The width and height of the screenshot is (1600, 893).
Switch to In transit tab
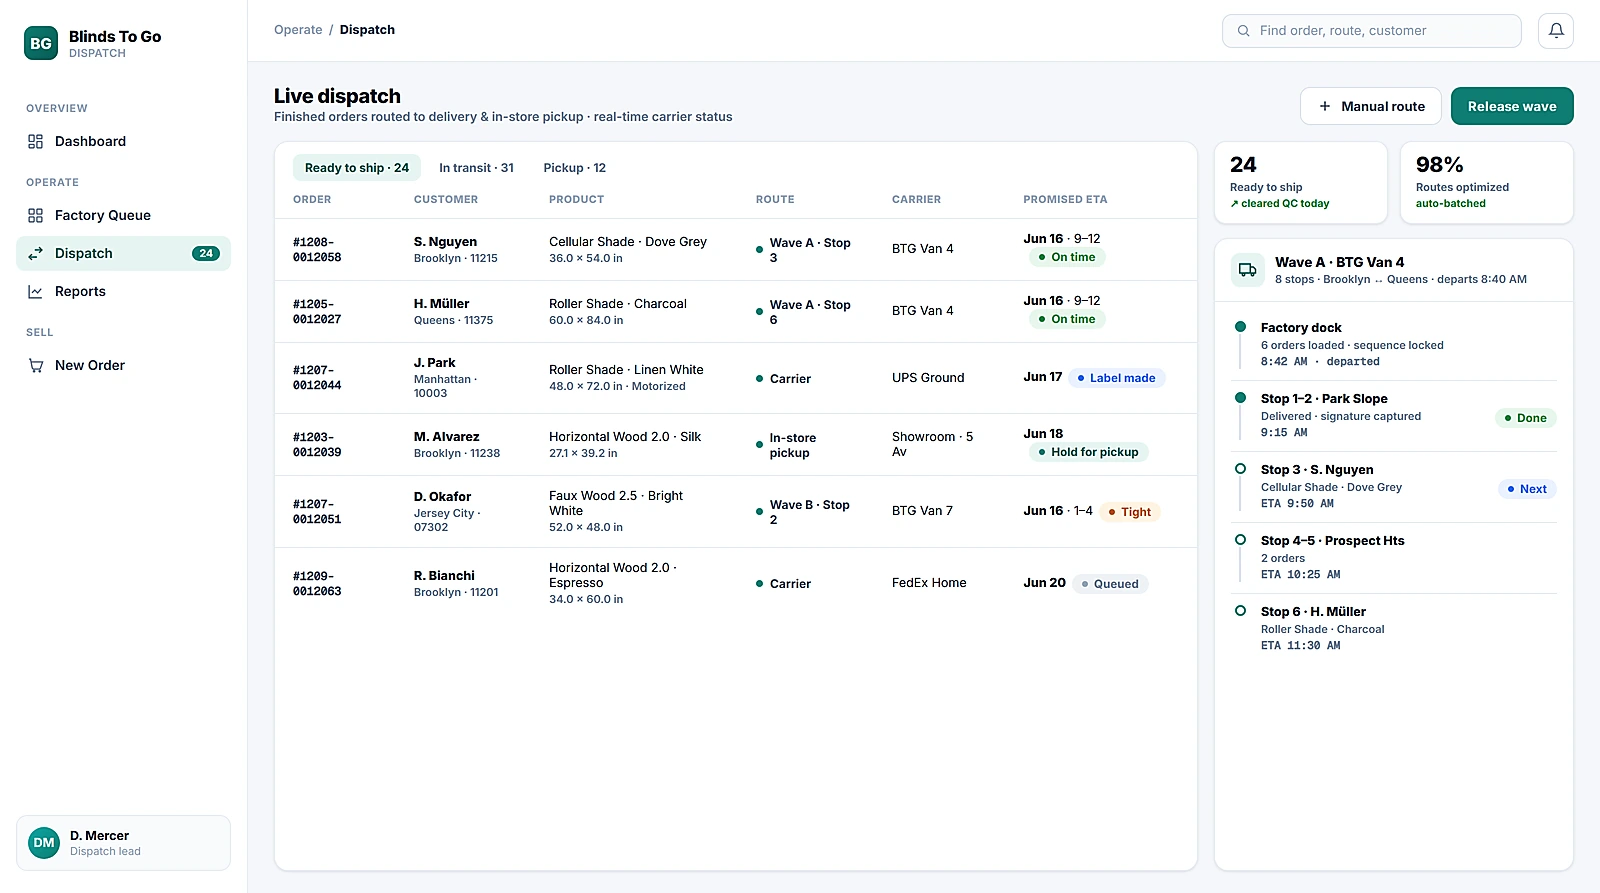[476, 168]
